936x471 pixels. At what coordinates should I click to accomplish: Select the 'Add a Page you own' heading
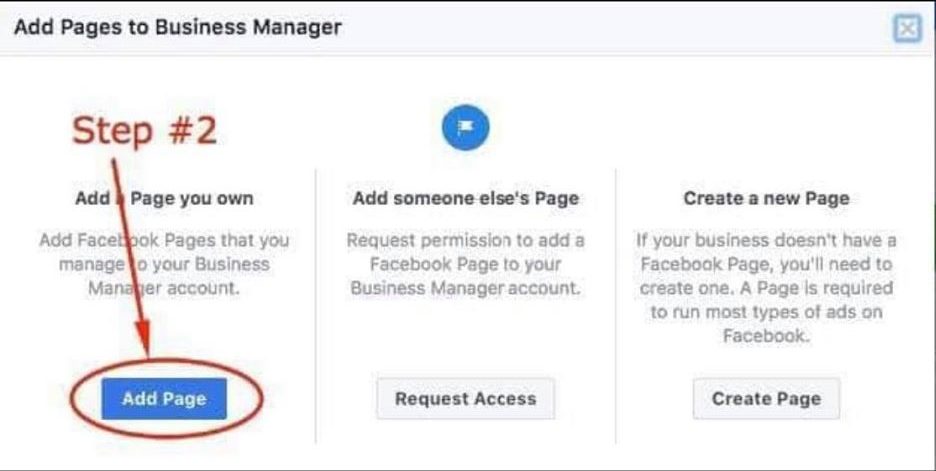click(x=164, y=198)
